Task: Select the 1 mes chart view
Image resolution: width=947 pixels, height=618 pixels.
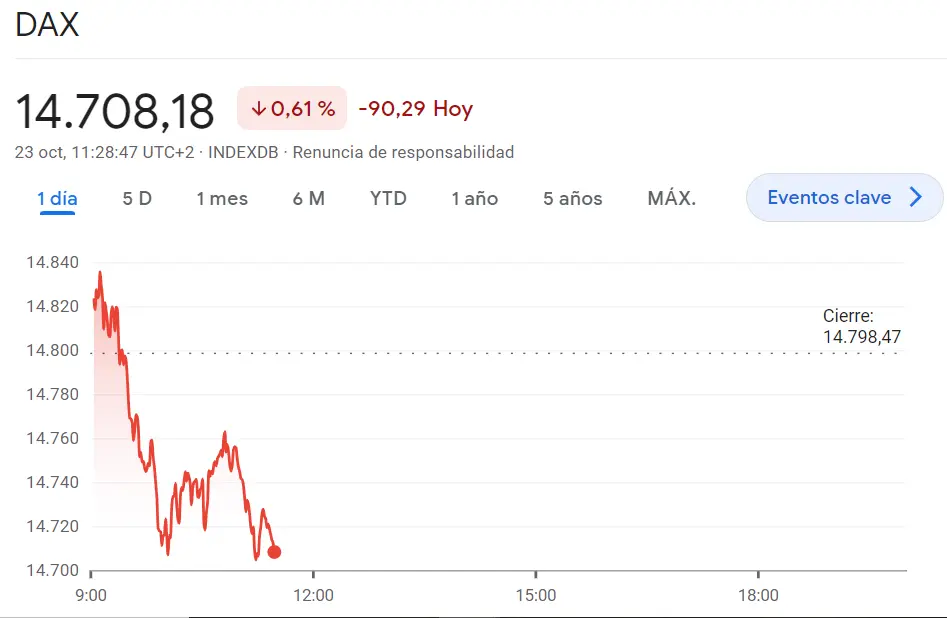Action: click(221, 198)
